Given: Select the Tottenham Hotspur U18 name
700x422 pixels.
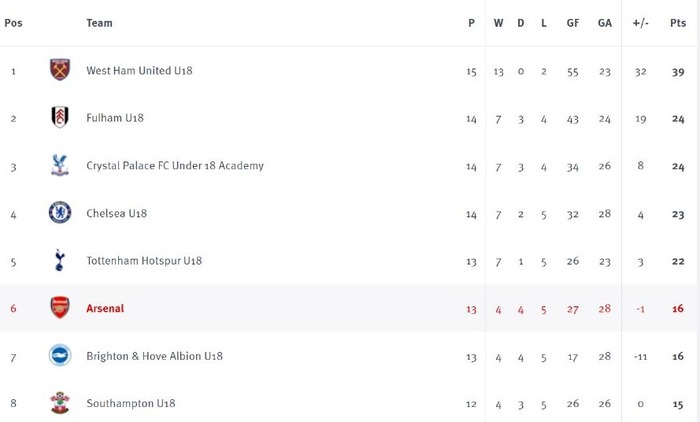Looking at the screenshot, I should coord(144,261).
